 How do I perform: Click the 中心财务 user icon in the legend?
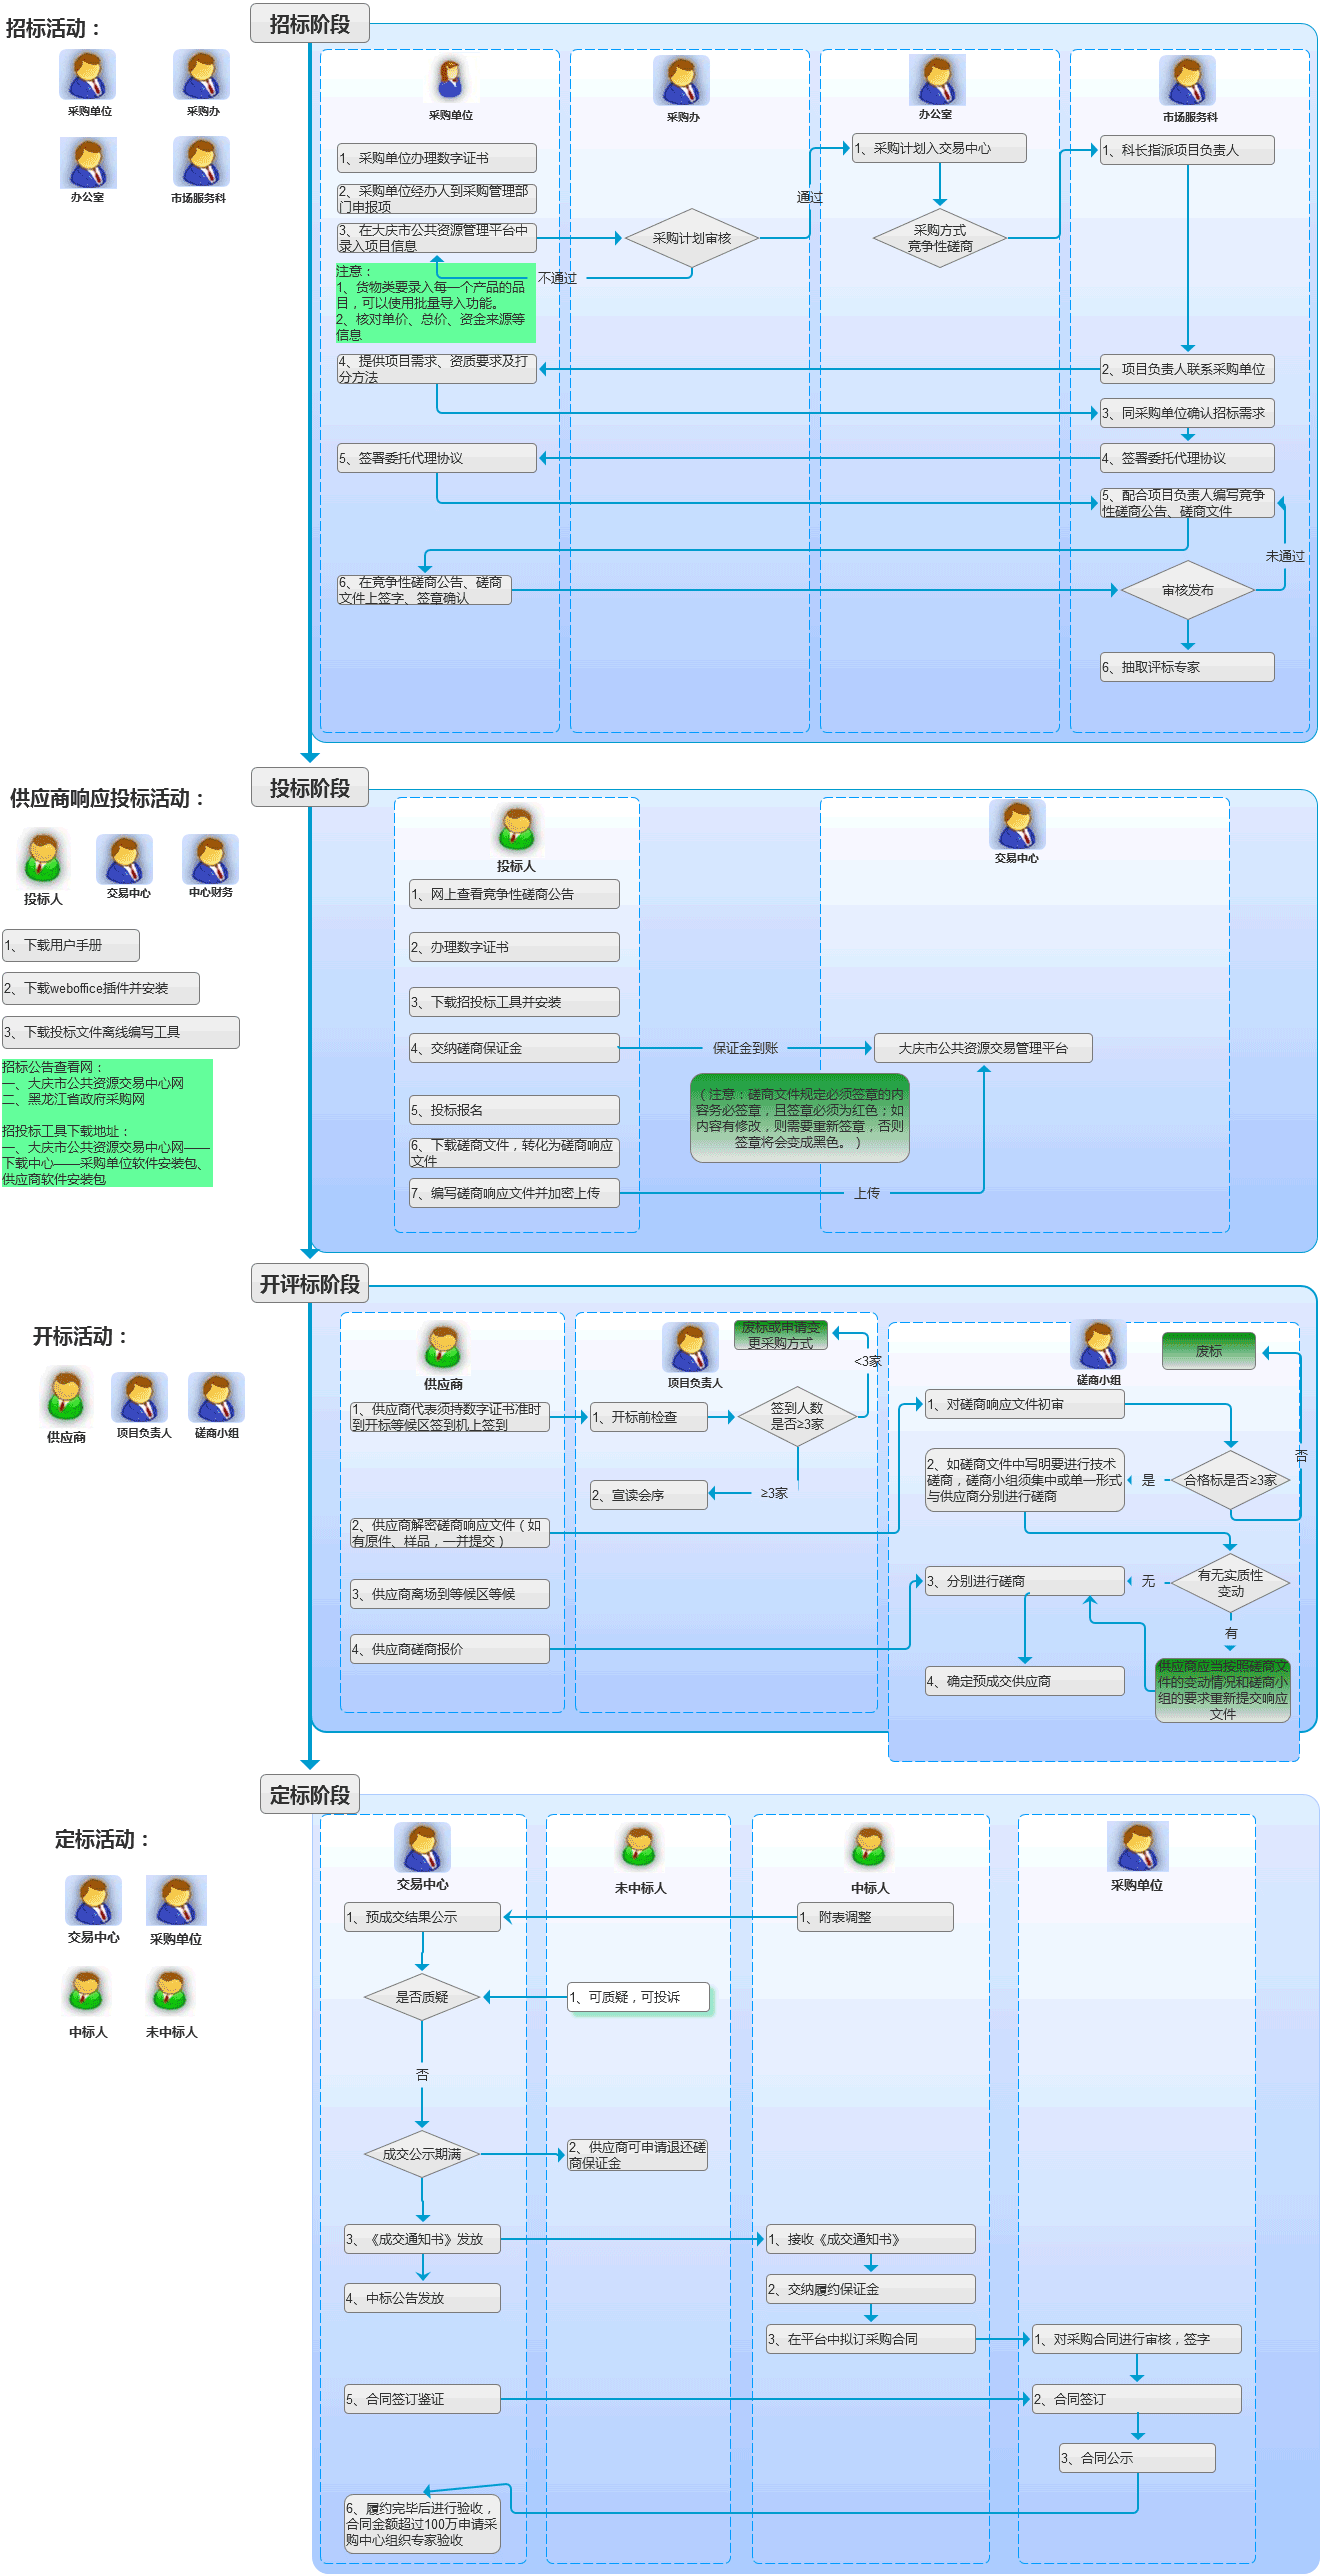[210, 860]
